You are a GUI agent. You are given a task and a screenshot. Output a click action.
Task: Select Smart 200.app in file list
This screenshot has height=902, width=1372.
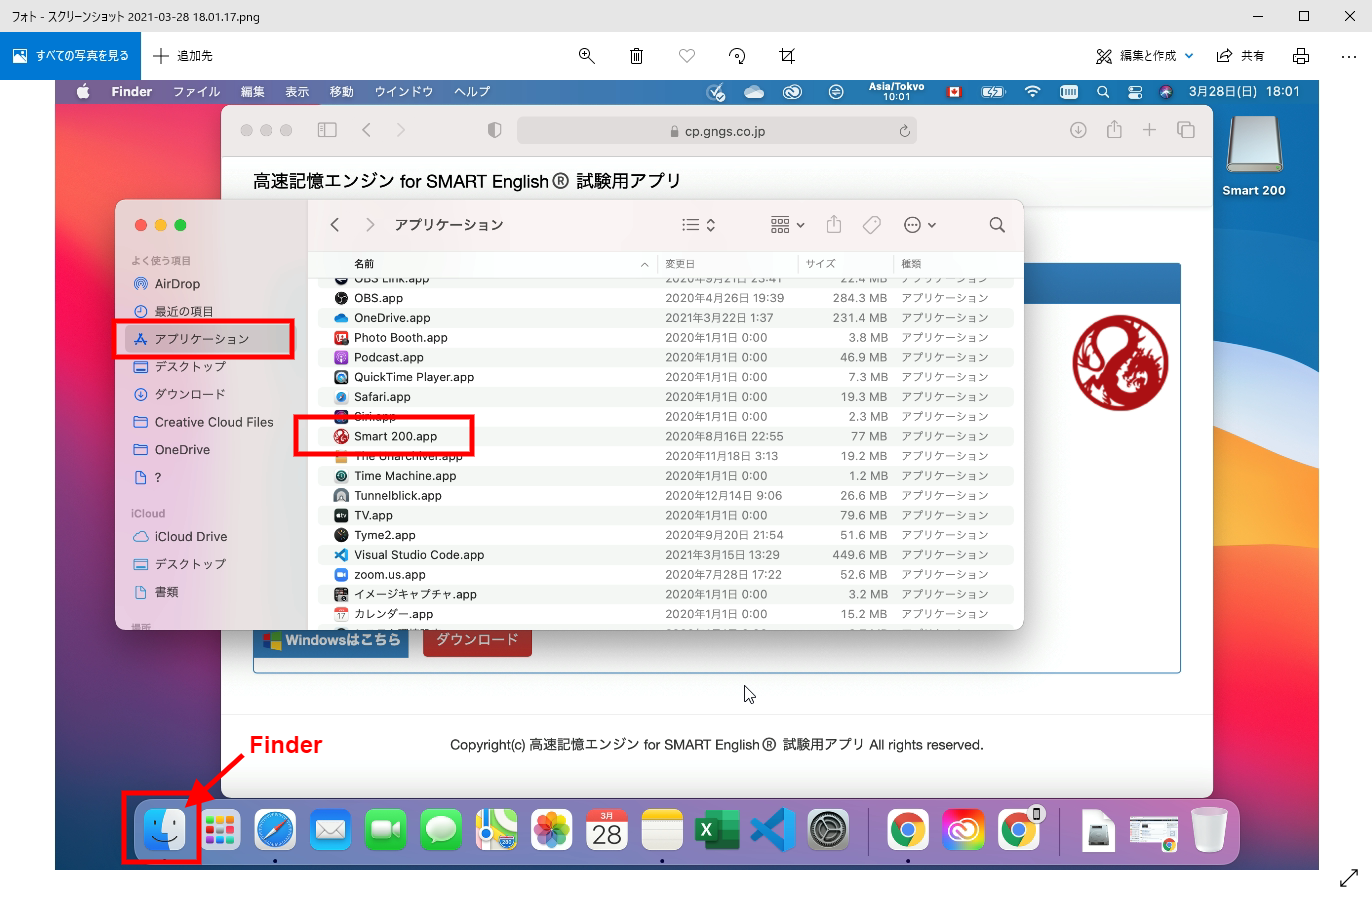(666, 436)
